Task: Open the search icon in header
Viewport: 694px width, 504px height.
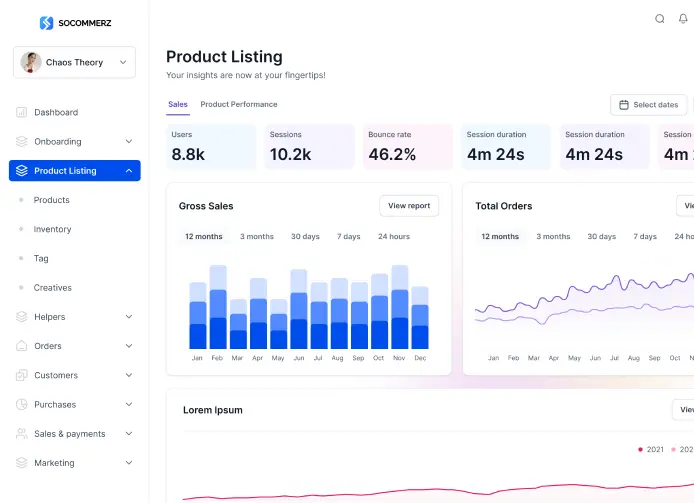Action: 659,19
